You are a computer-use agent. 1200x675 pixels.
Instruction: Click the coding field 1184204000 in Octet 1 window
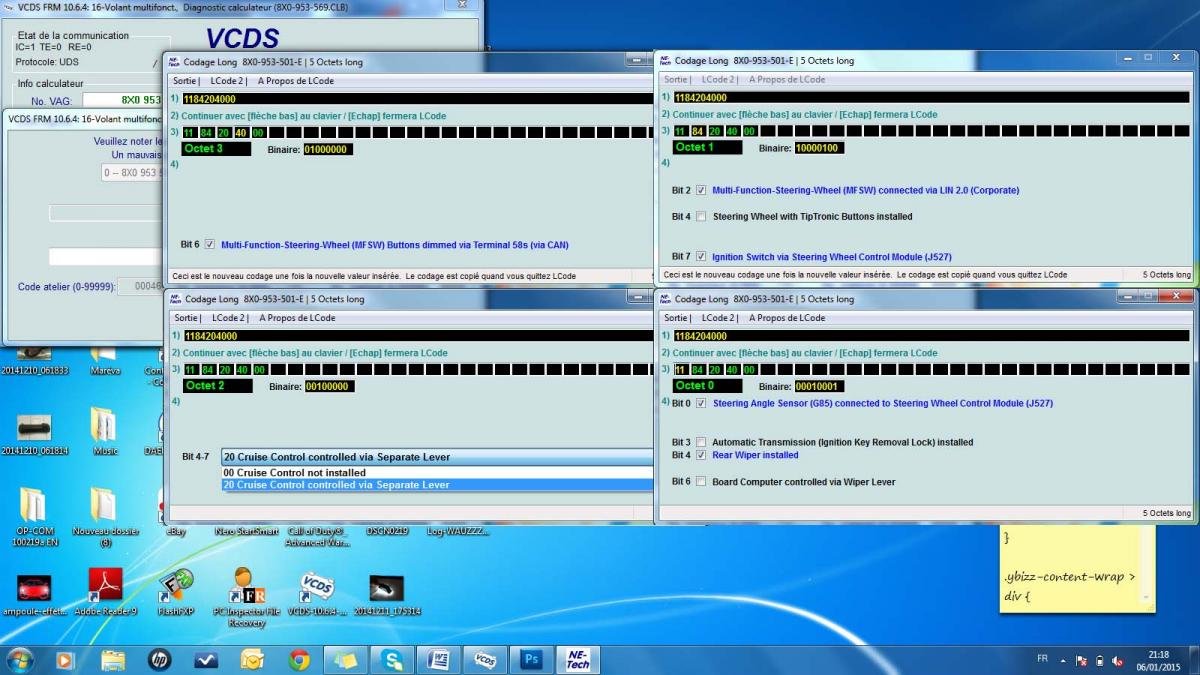[932, 98]
